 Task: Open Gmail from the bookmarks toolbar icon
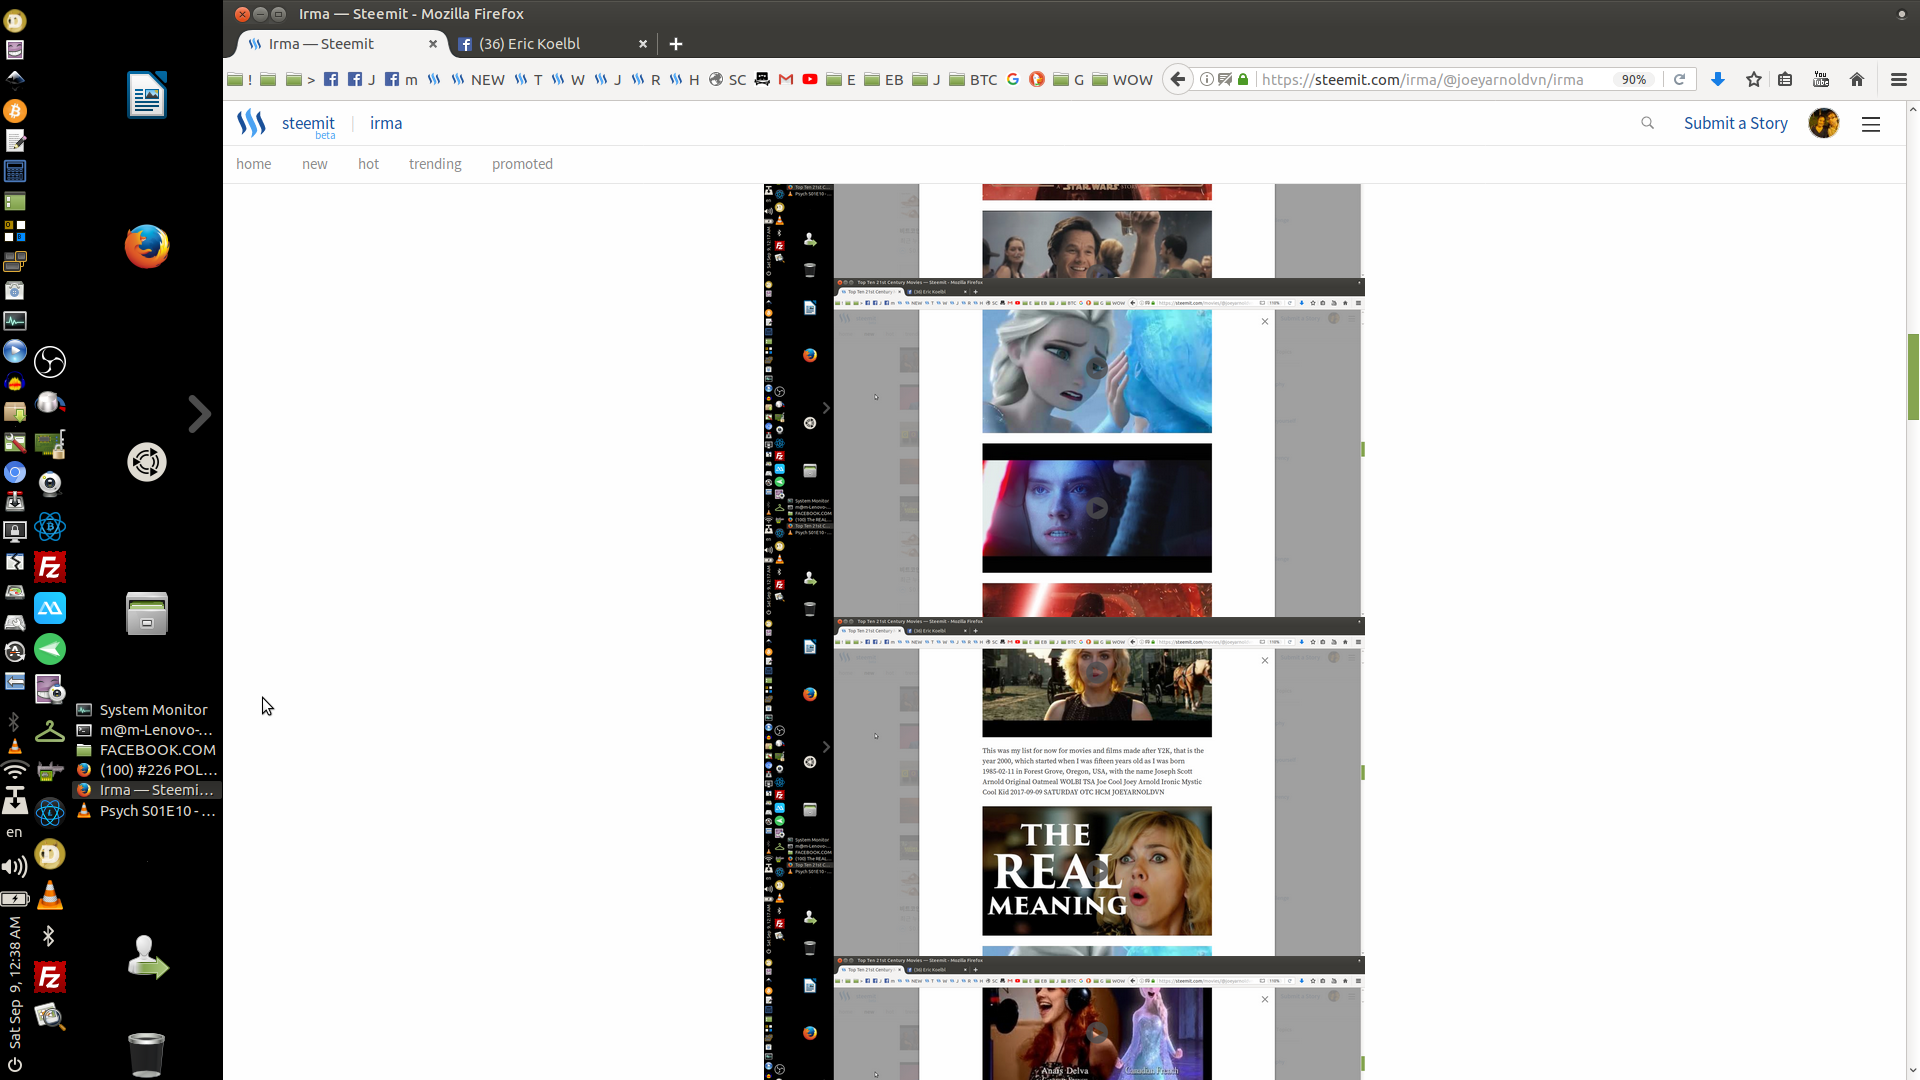[785, 79]
